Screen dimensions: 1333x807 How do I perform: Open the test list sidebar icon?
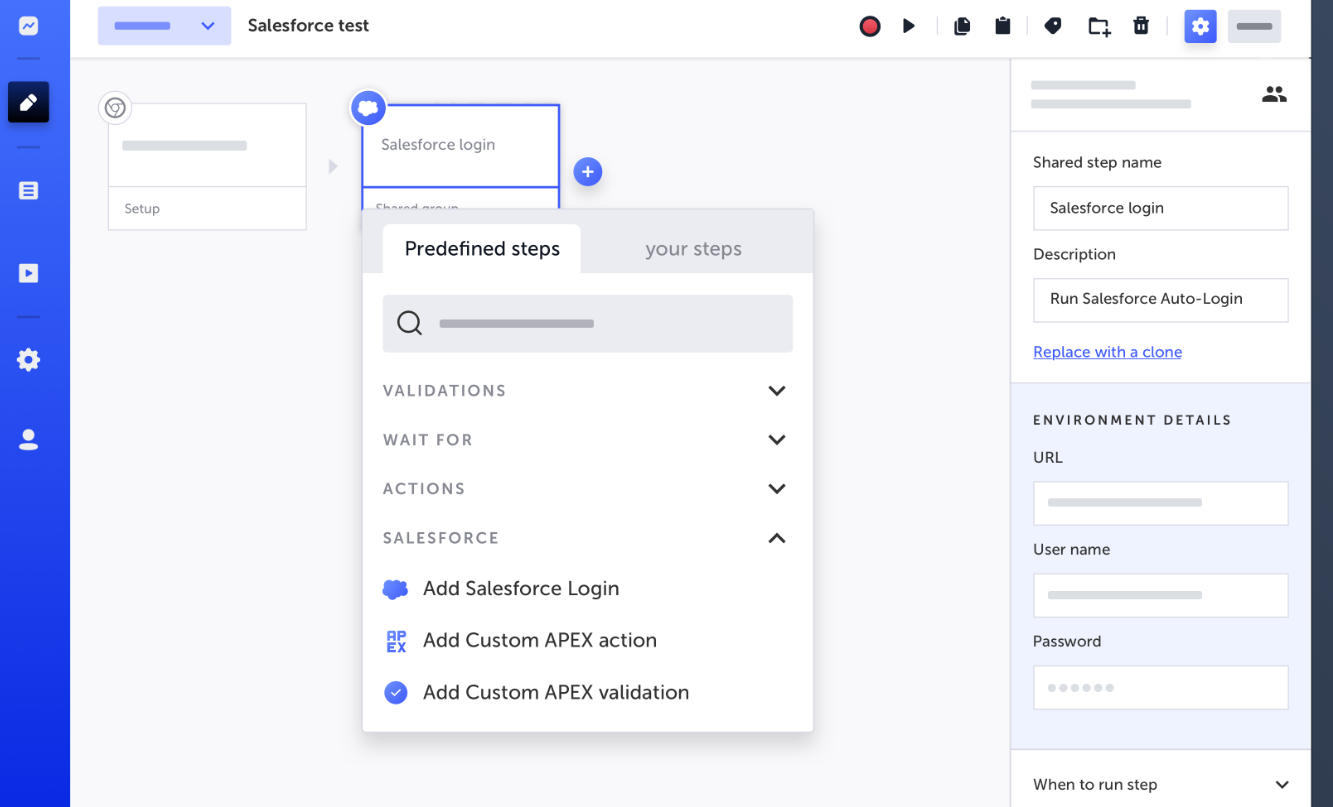(x=28, y=190)
